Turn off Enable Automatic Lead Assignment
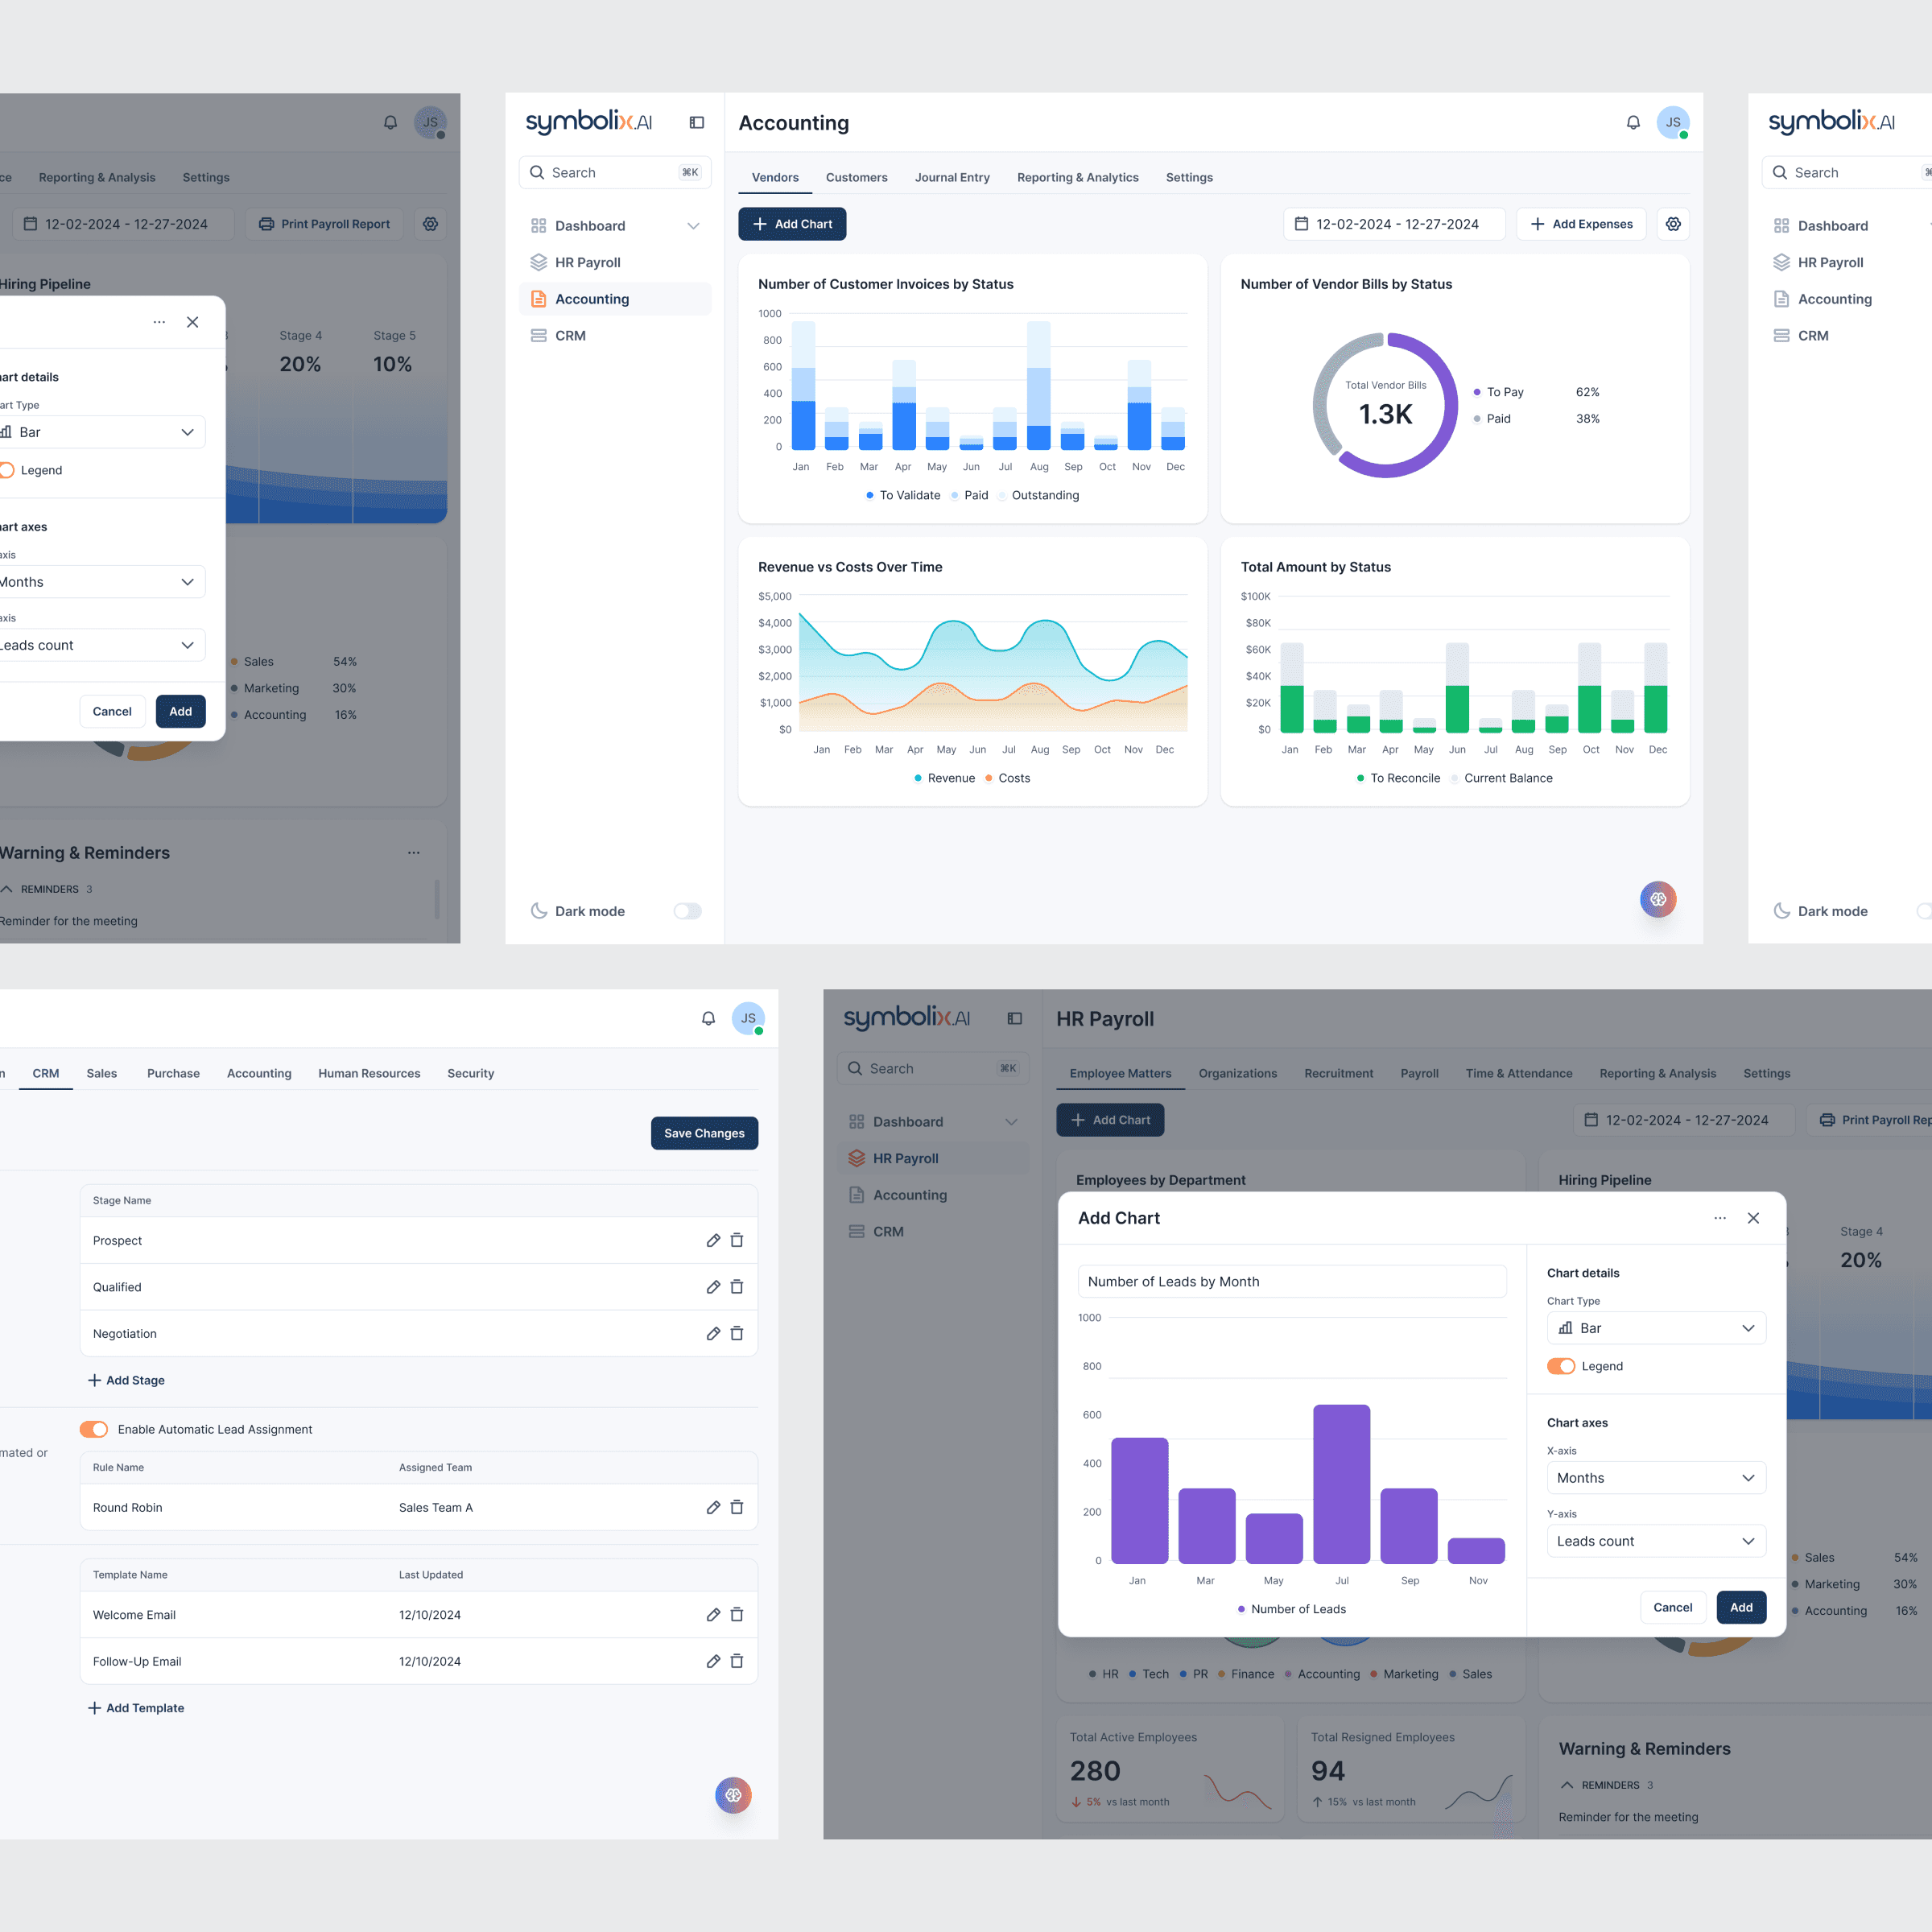Screen dimensions: 1932x1932 coord(94,1429)
